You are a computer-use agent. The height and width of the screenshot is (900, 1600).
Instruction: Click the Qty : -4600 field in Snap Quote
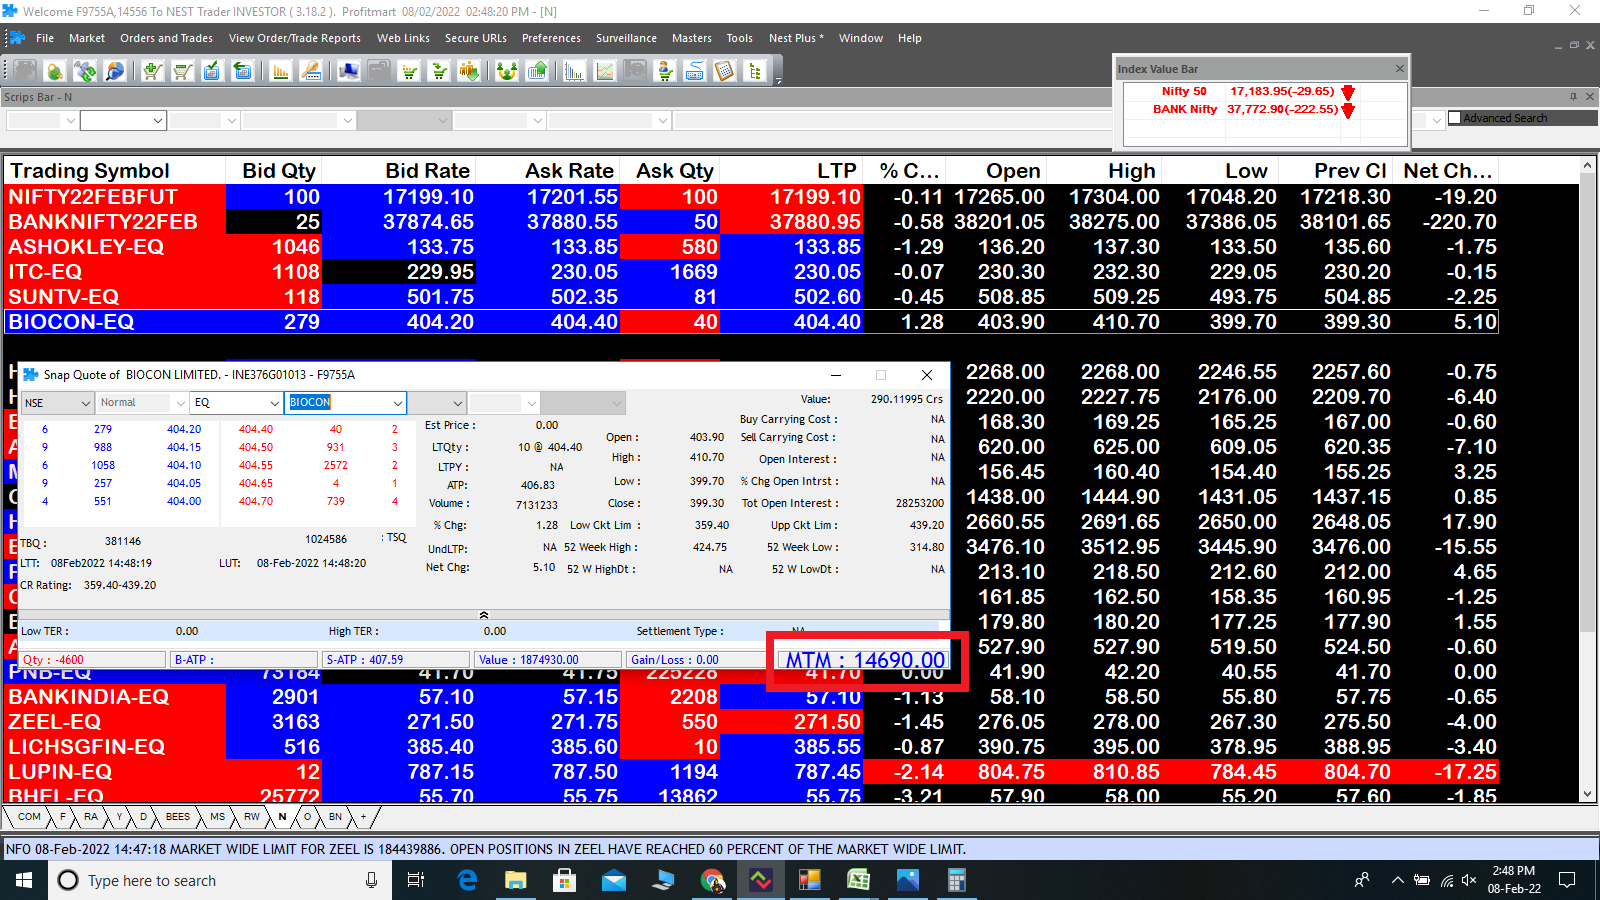click(93, 659)
